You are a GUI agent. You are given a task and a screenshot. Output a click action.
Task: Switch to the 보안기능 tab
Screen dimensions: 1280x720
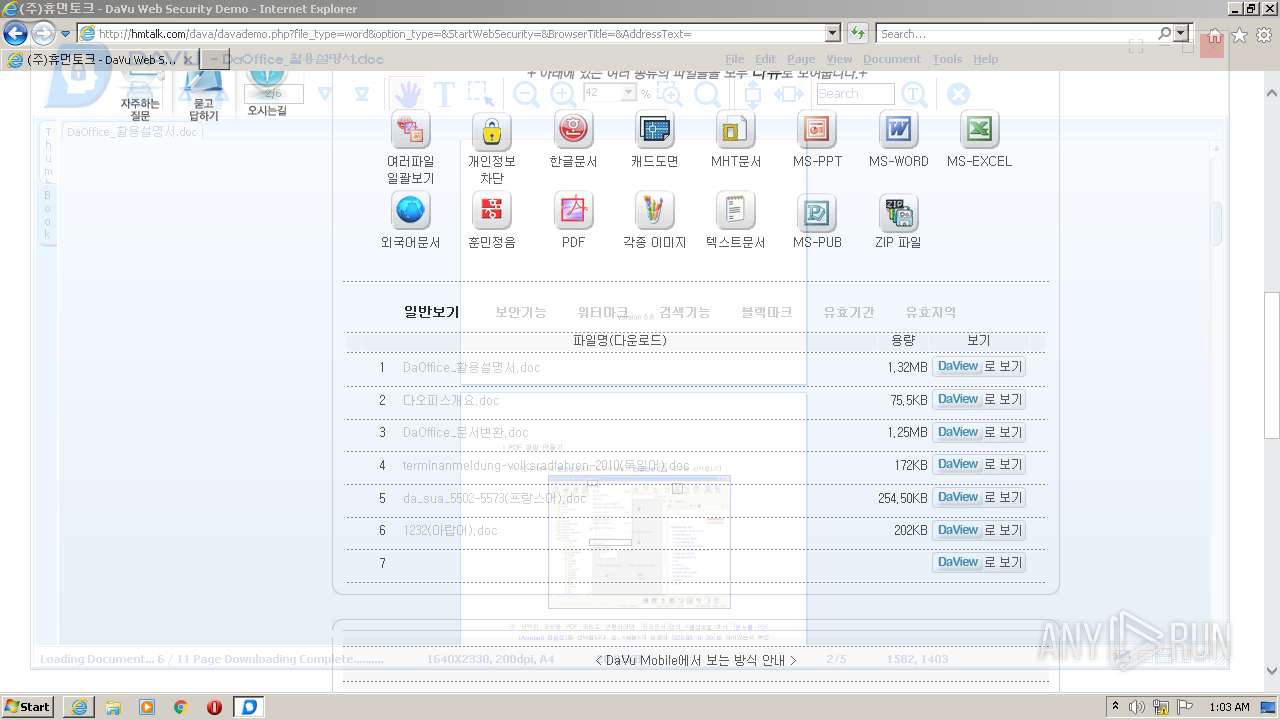click(x=521, y=312)
